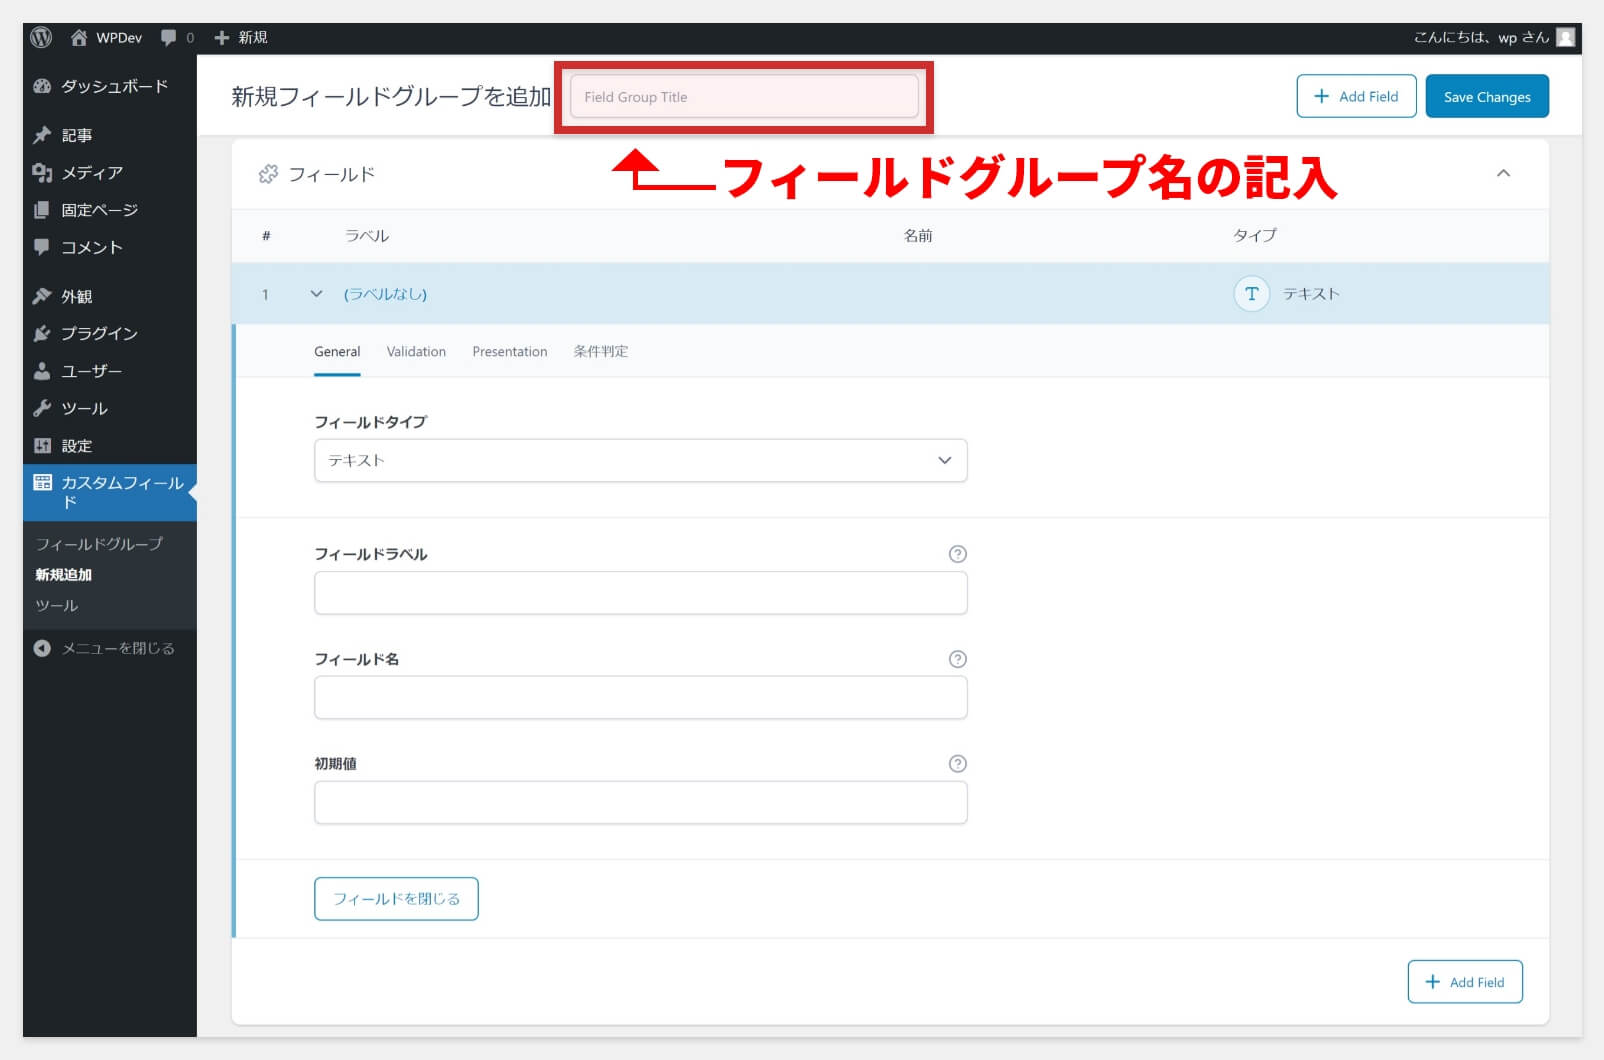Focus the Field Group Title input
The height and width of the screenshot is (1060, 1604).
point(744,97)
